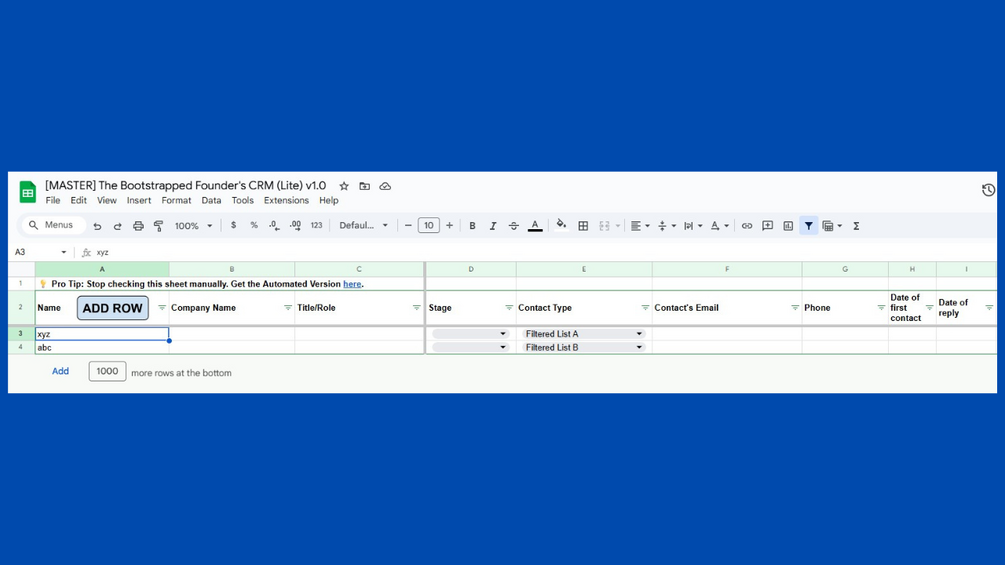
Task: Open Title/Role column filter
Action: (x=417, y=308)
